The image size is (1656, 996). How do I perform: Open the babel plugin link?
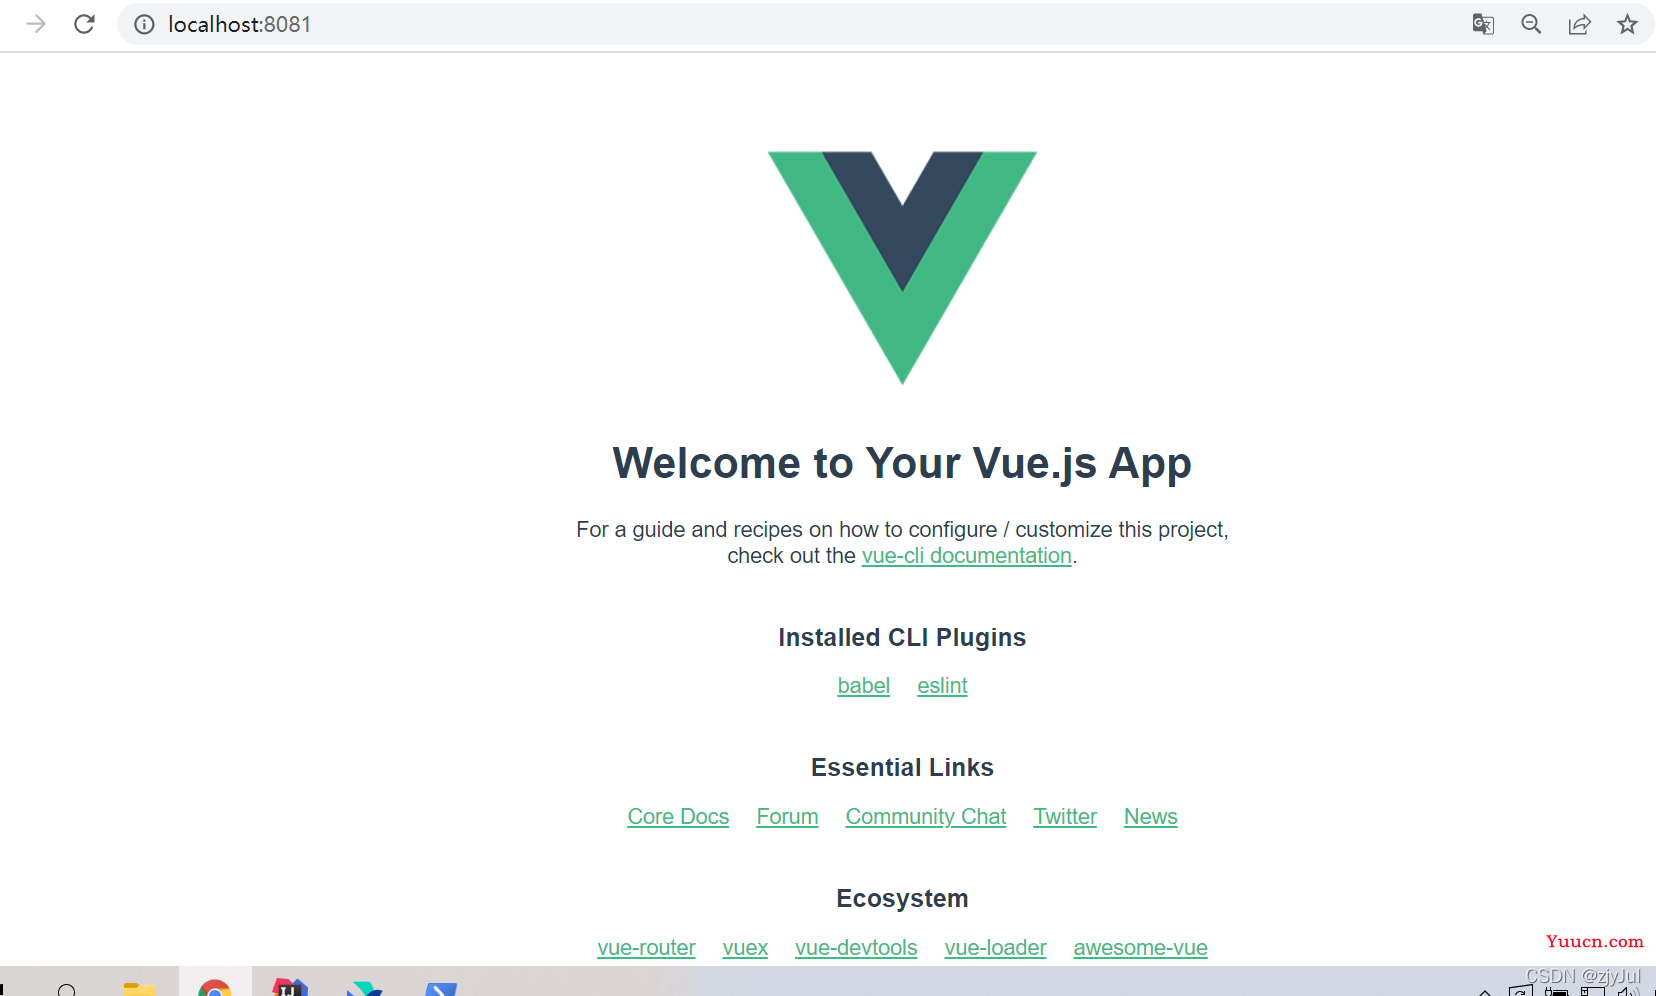(x=864, y=686)
